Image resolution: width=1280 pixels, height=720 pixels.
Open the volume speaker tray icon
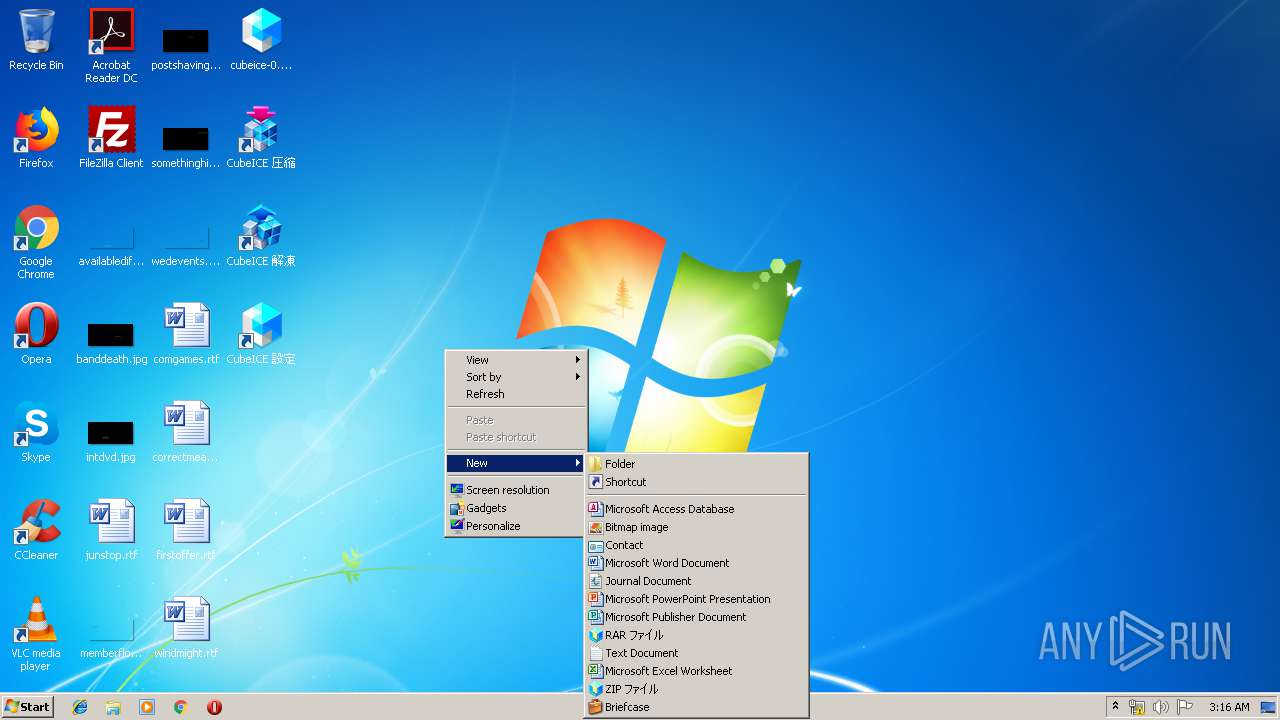[1160, 707]
